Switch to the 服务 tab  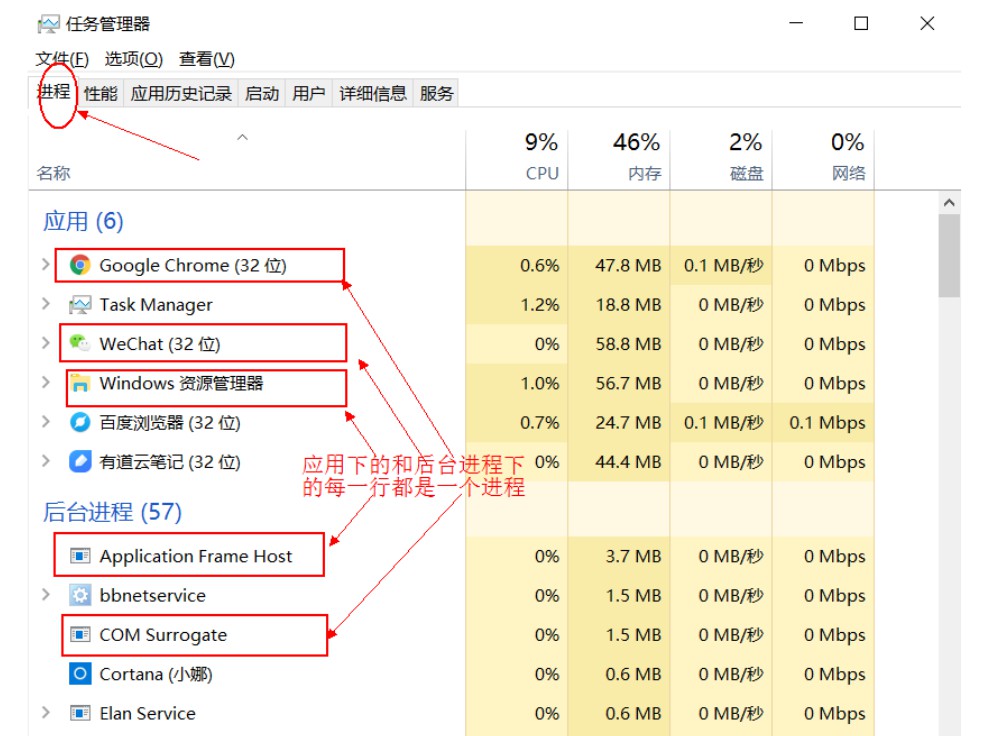(x=436, y=94)
